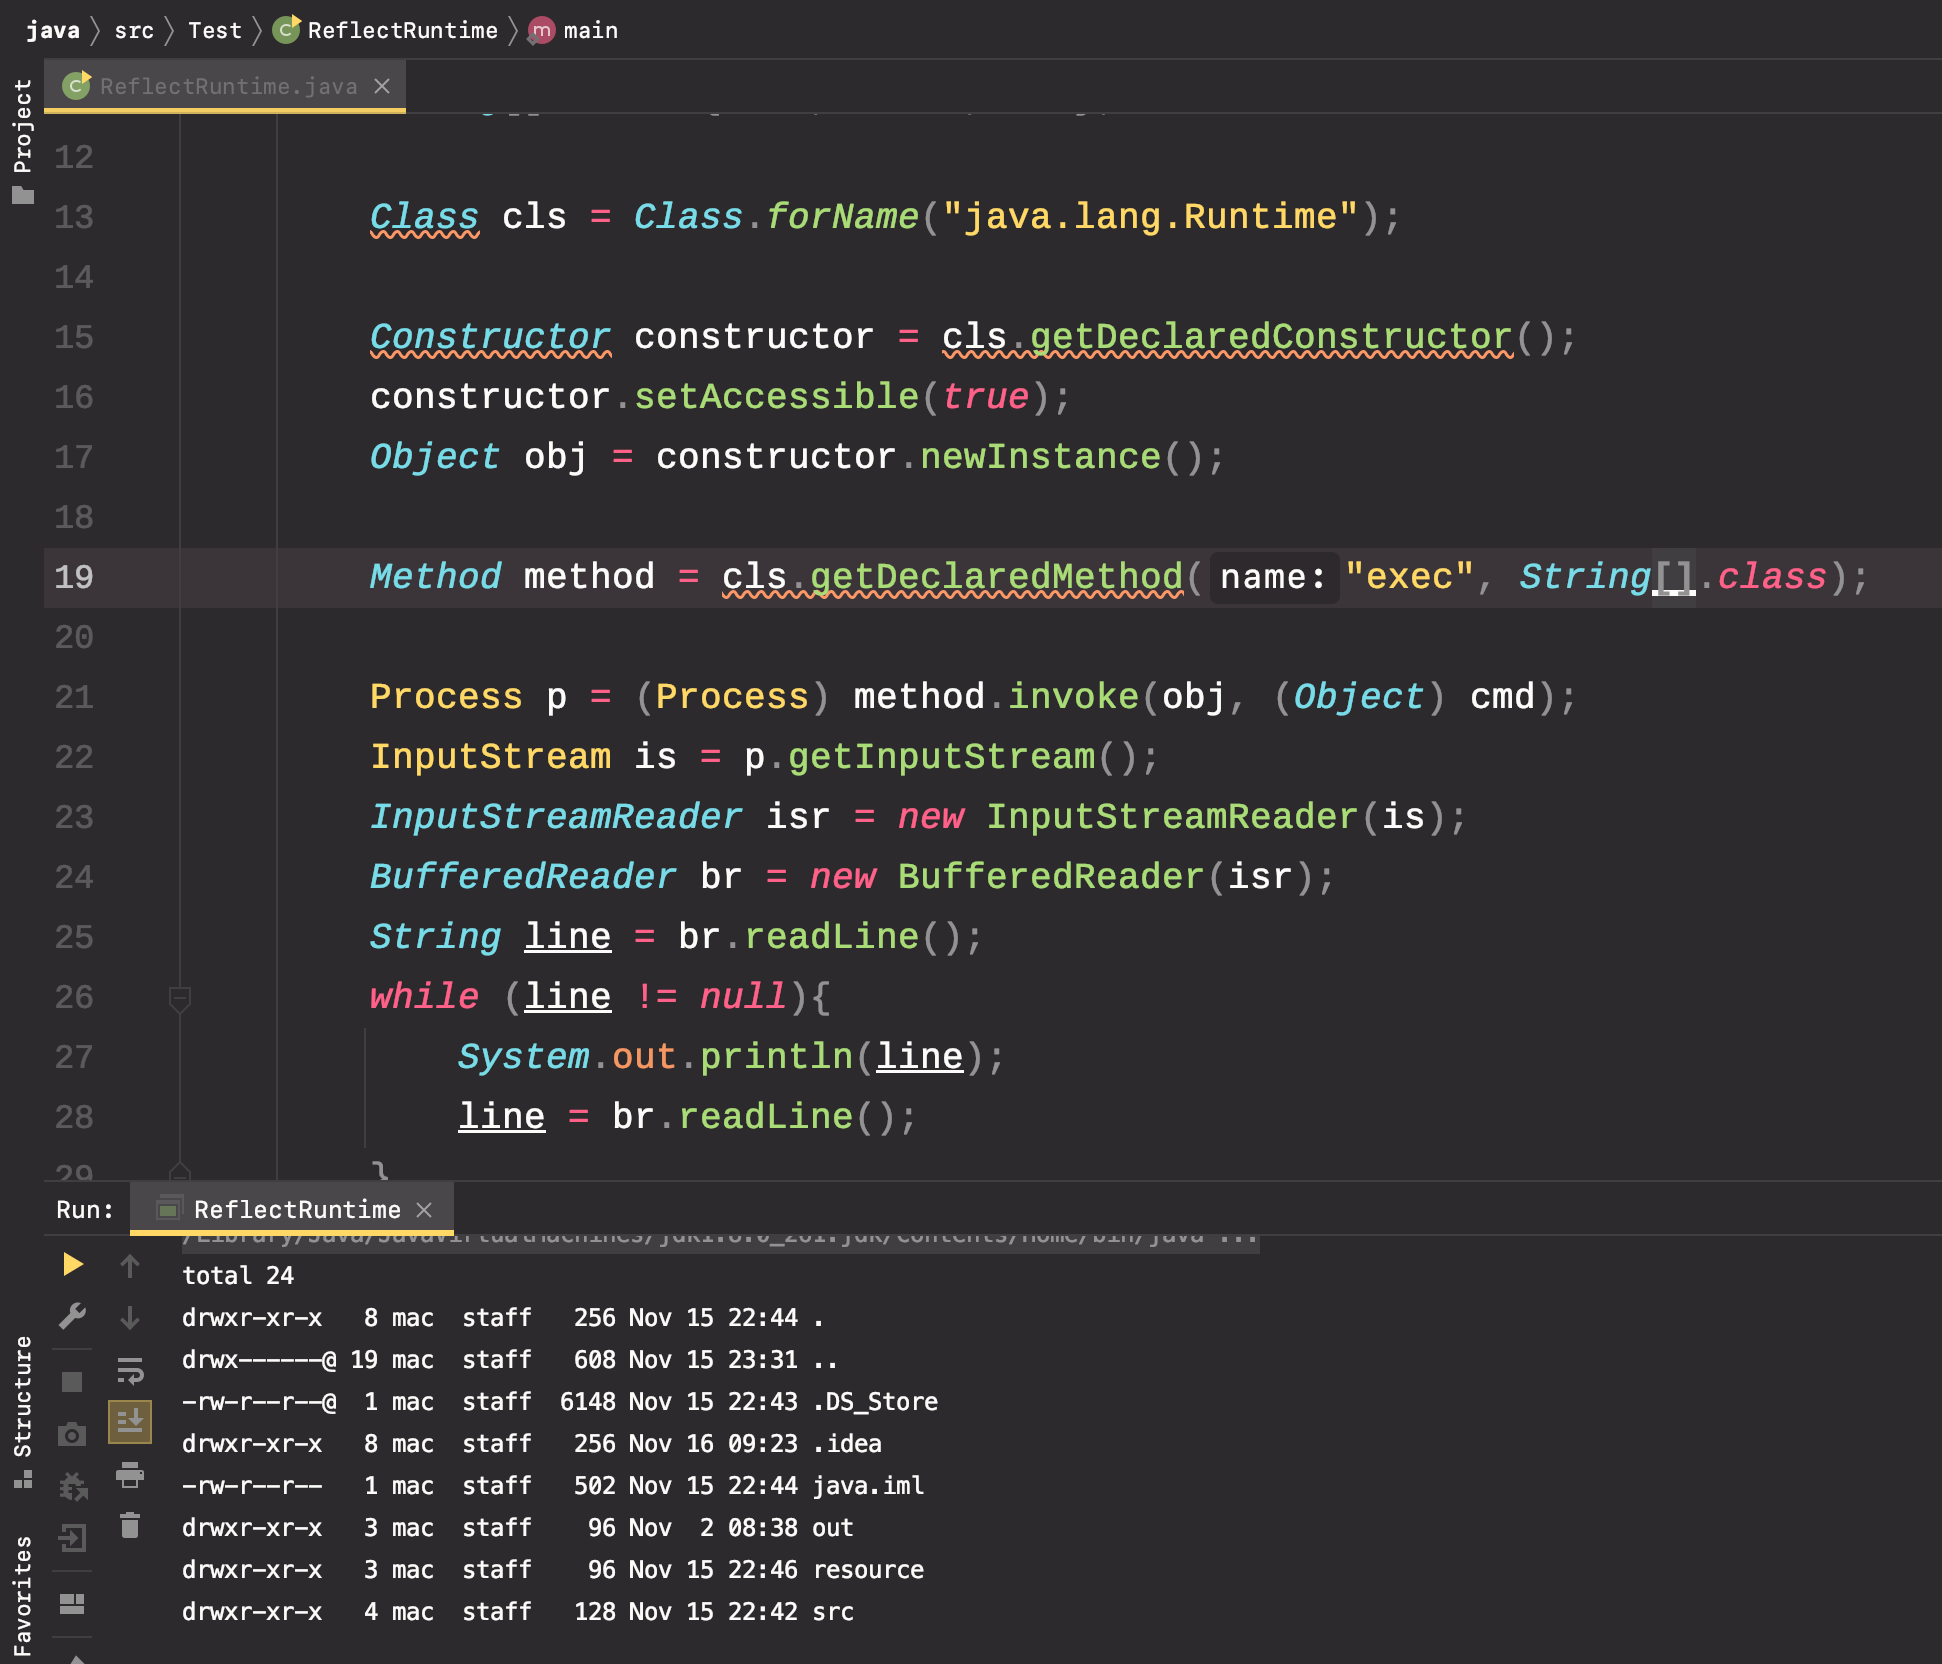The image size is (1942, 1664).
Task: Collapse the while loop fold marker
Action: pos(180,997)
